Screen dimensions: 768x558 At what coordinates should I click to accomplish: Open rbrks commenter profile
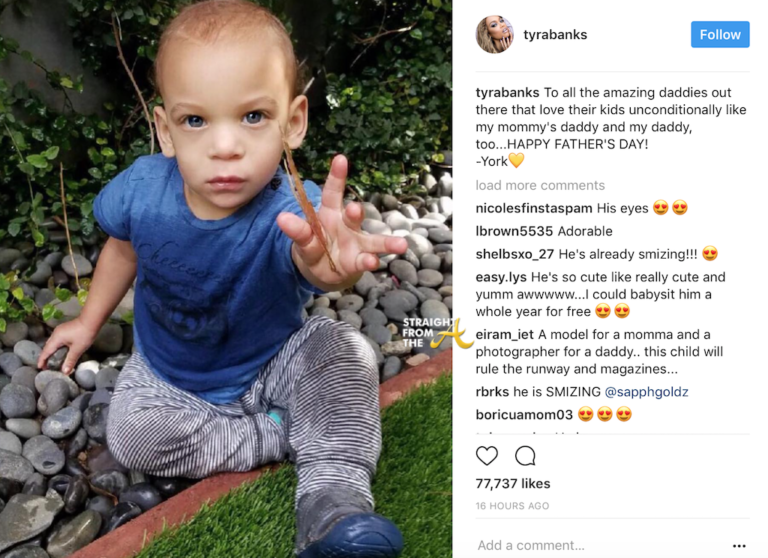point(492,392)
